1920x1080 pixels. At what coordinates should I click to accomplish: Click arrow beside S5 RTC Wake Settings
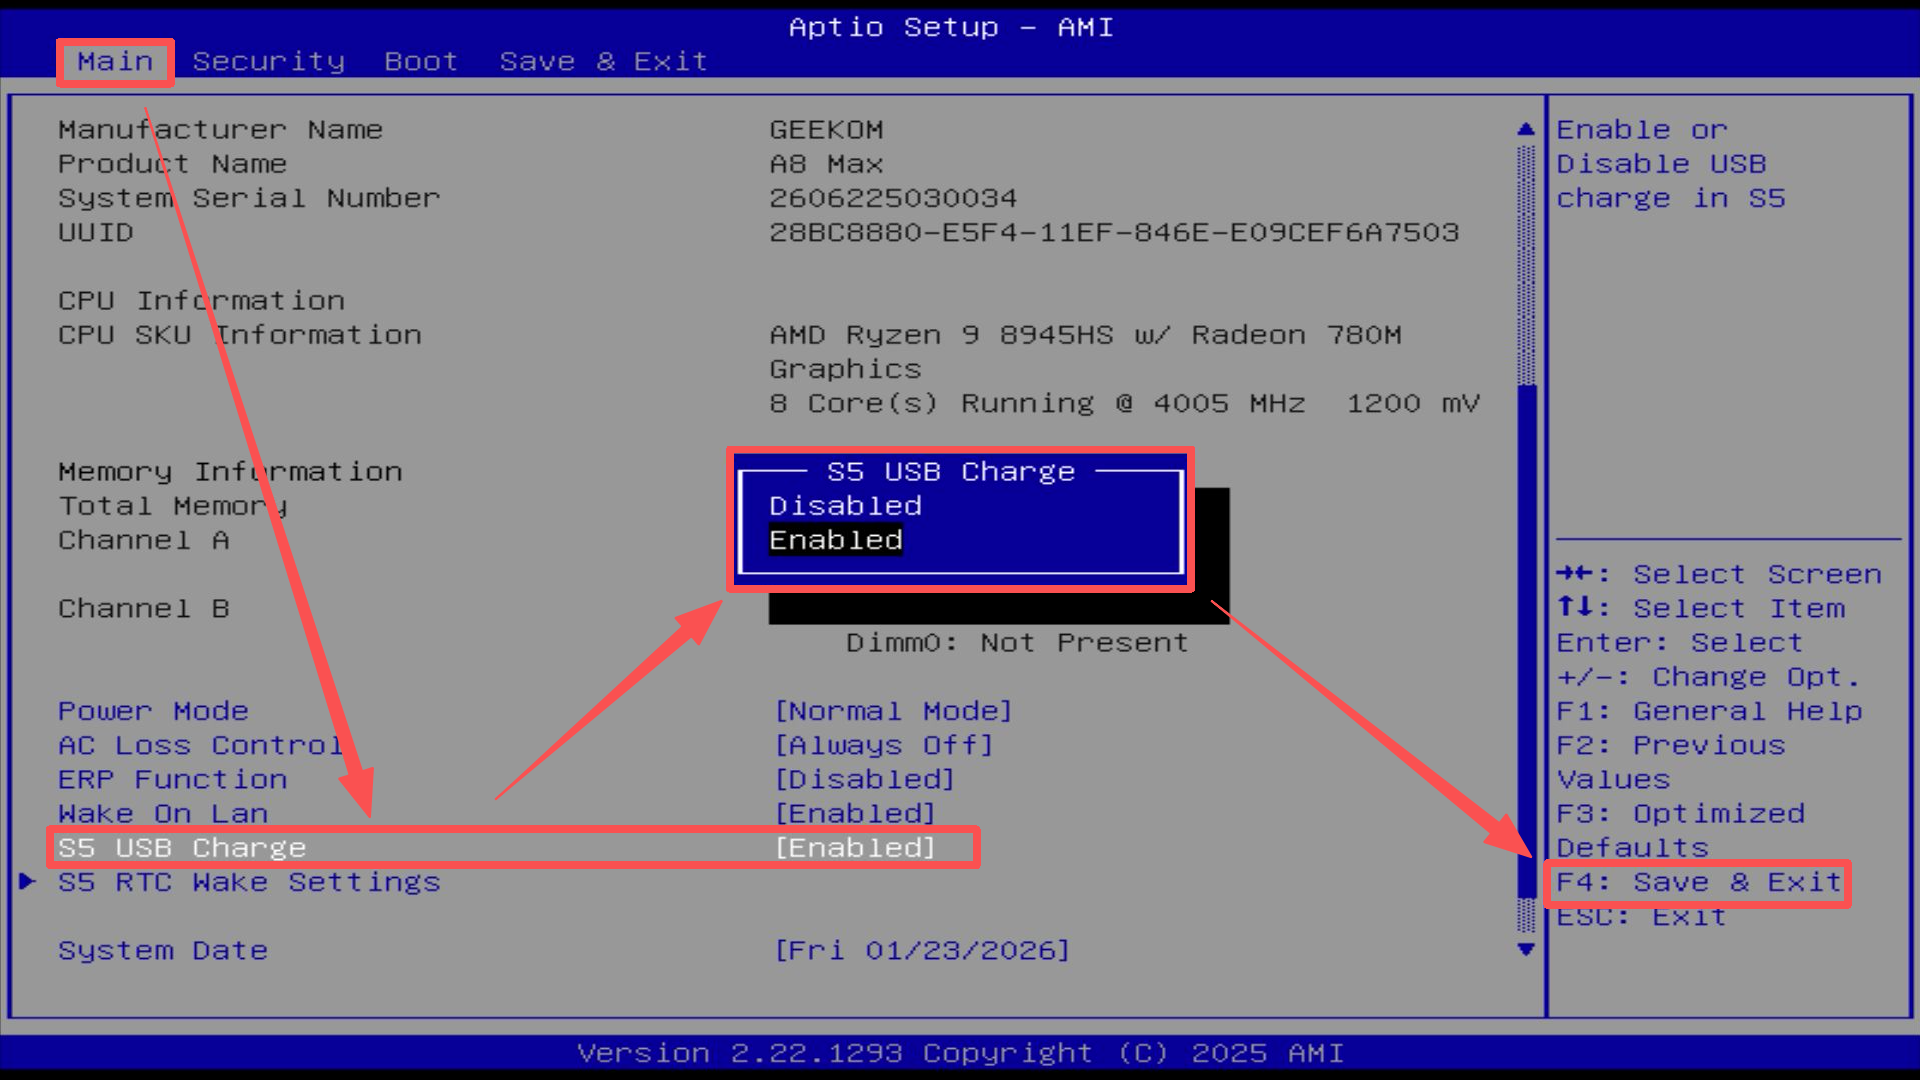[27, 881]
